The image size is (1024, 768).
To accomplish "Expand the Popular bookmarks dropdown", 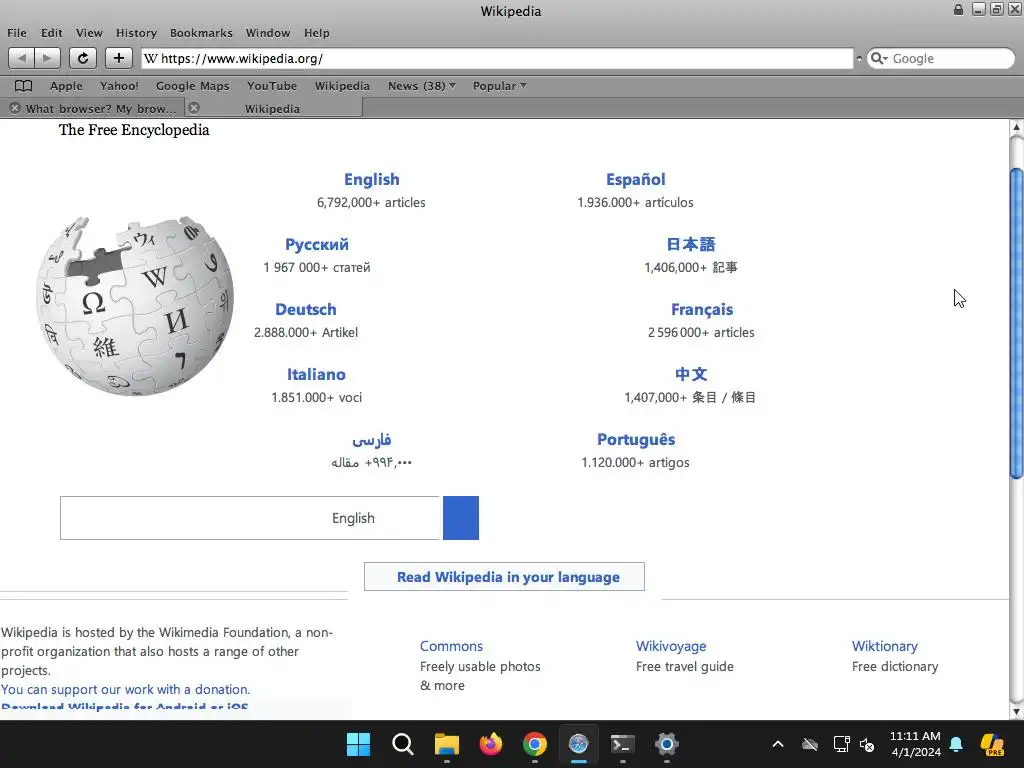I will [500, 86].
